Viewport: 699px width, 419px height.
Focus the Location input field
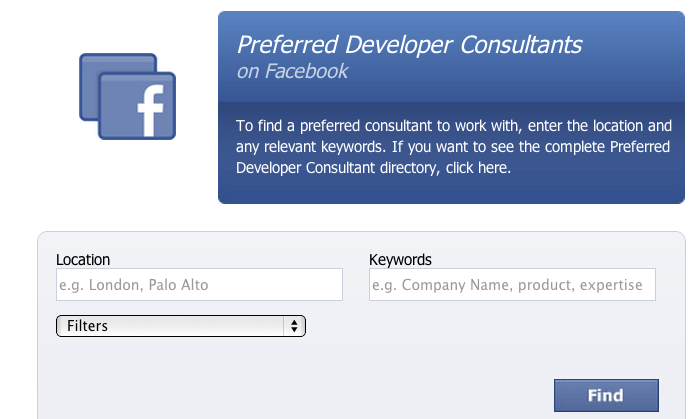click(x=199, y=285)
